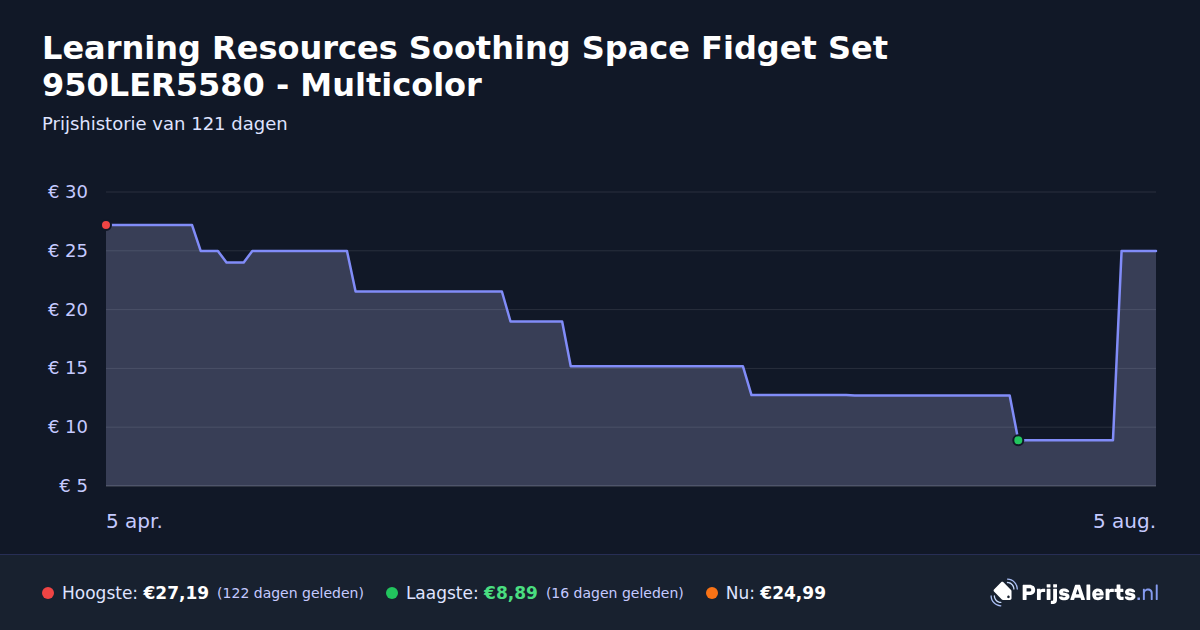This screenshot has height=630, width=1200.
Task: Click the 5 aug. end date label
Action: (1125, 522)
